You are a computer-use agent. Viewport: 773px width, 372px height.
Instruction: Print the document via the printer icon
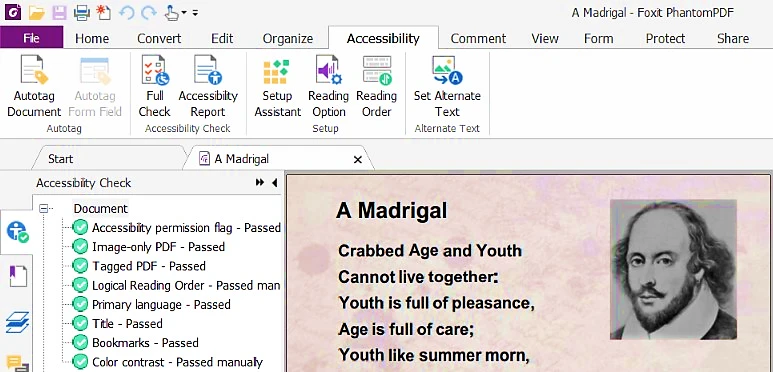tap(82, 13)
